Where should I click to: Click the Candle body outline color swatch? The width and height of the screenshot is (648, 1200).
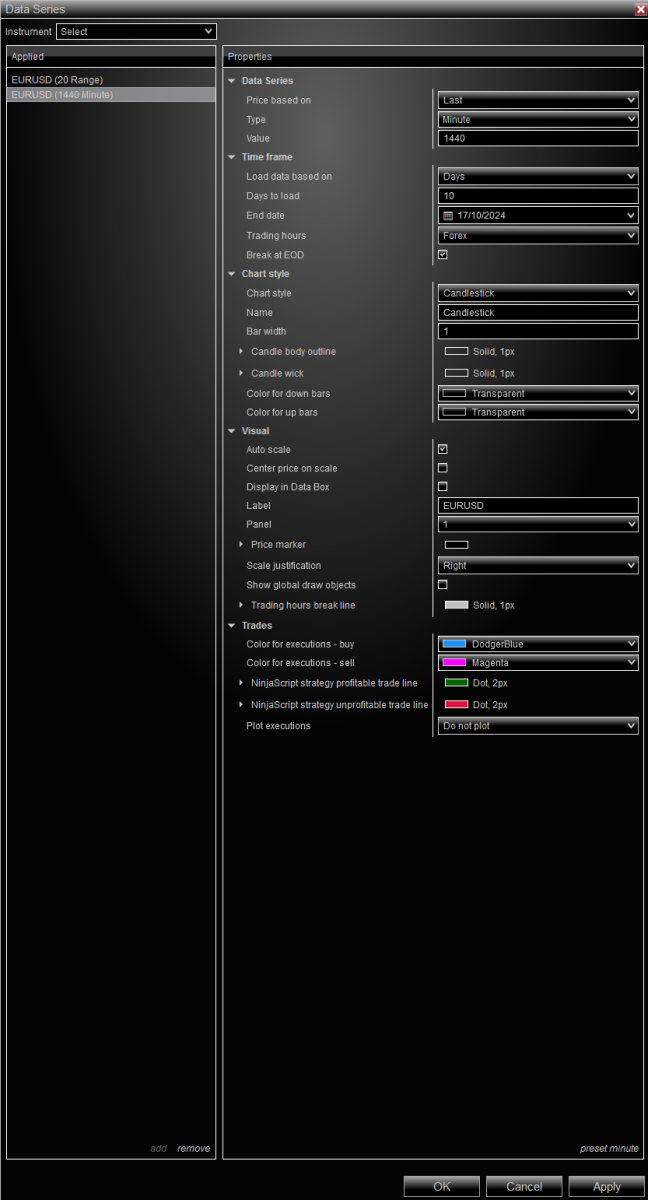click(456, 352)
